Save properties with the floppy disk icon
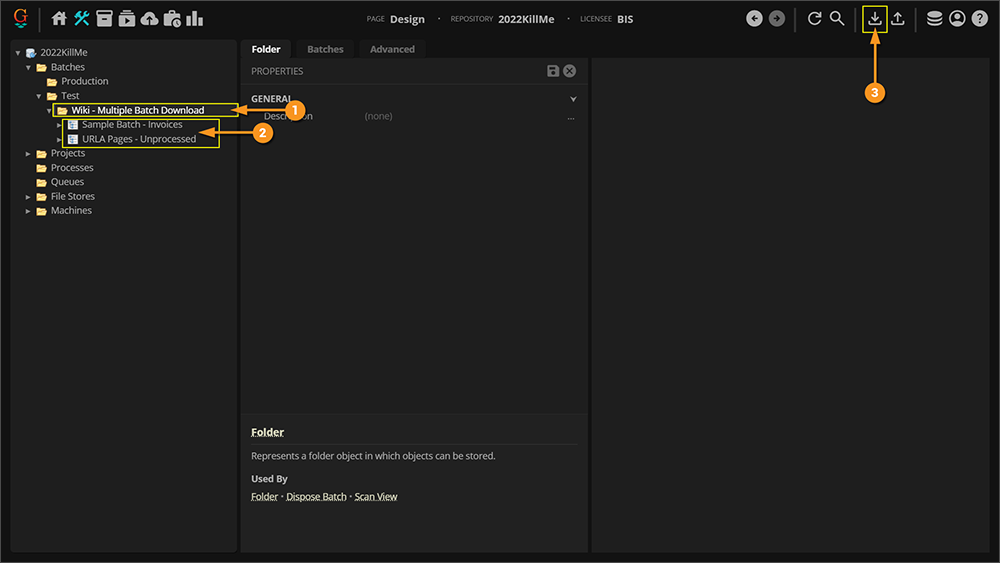Screen dimensions: 1000x563 (x=553, y=71)
